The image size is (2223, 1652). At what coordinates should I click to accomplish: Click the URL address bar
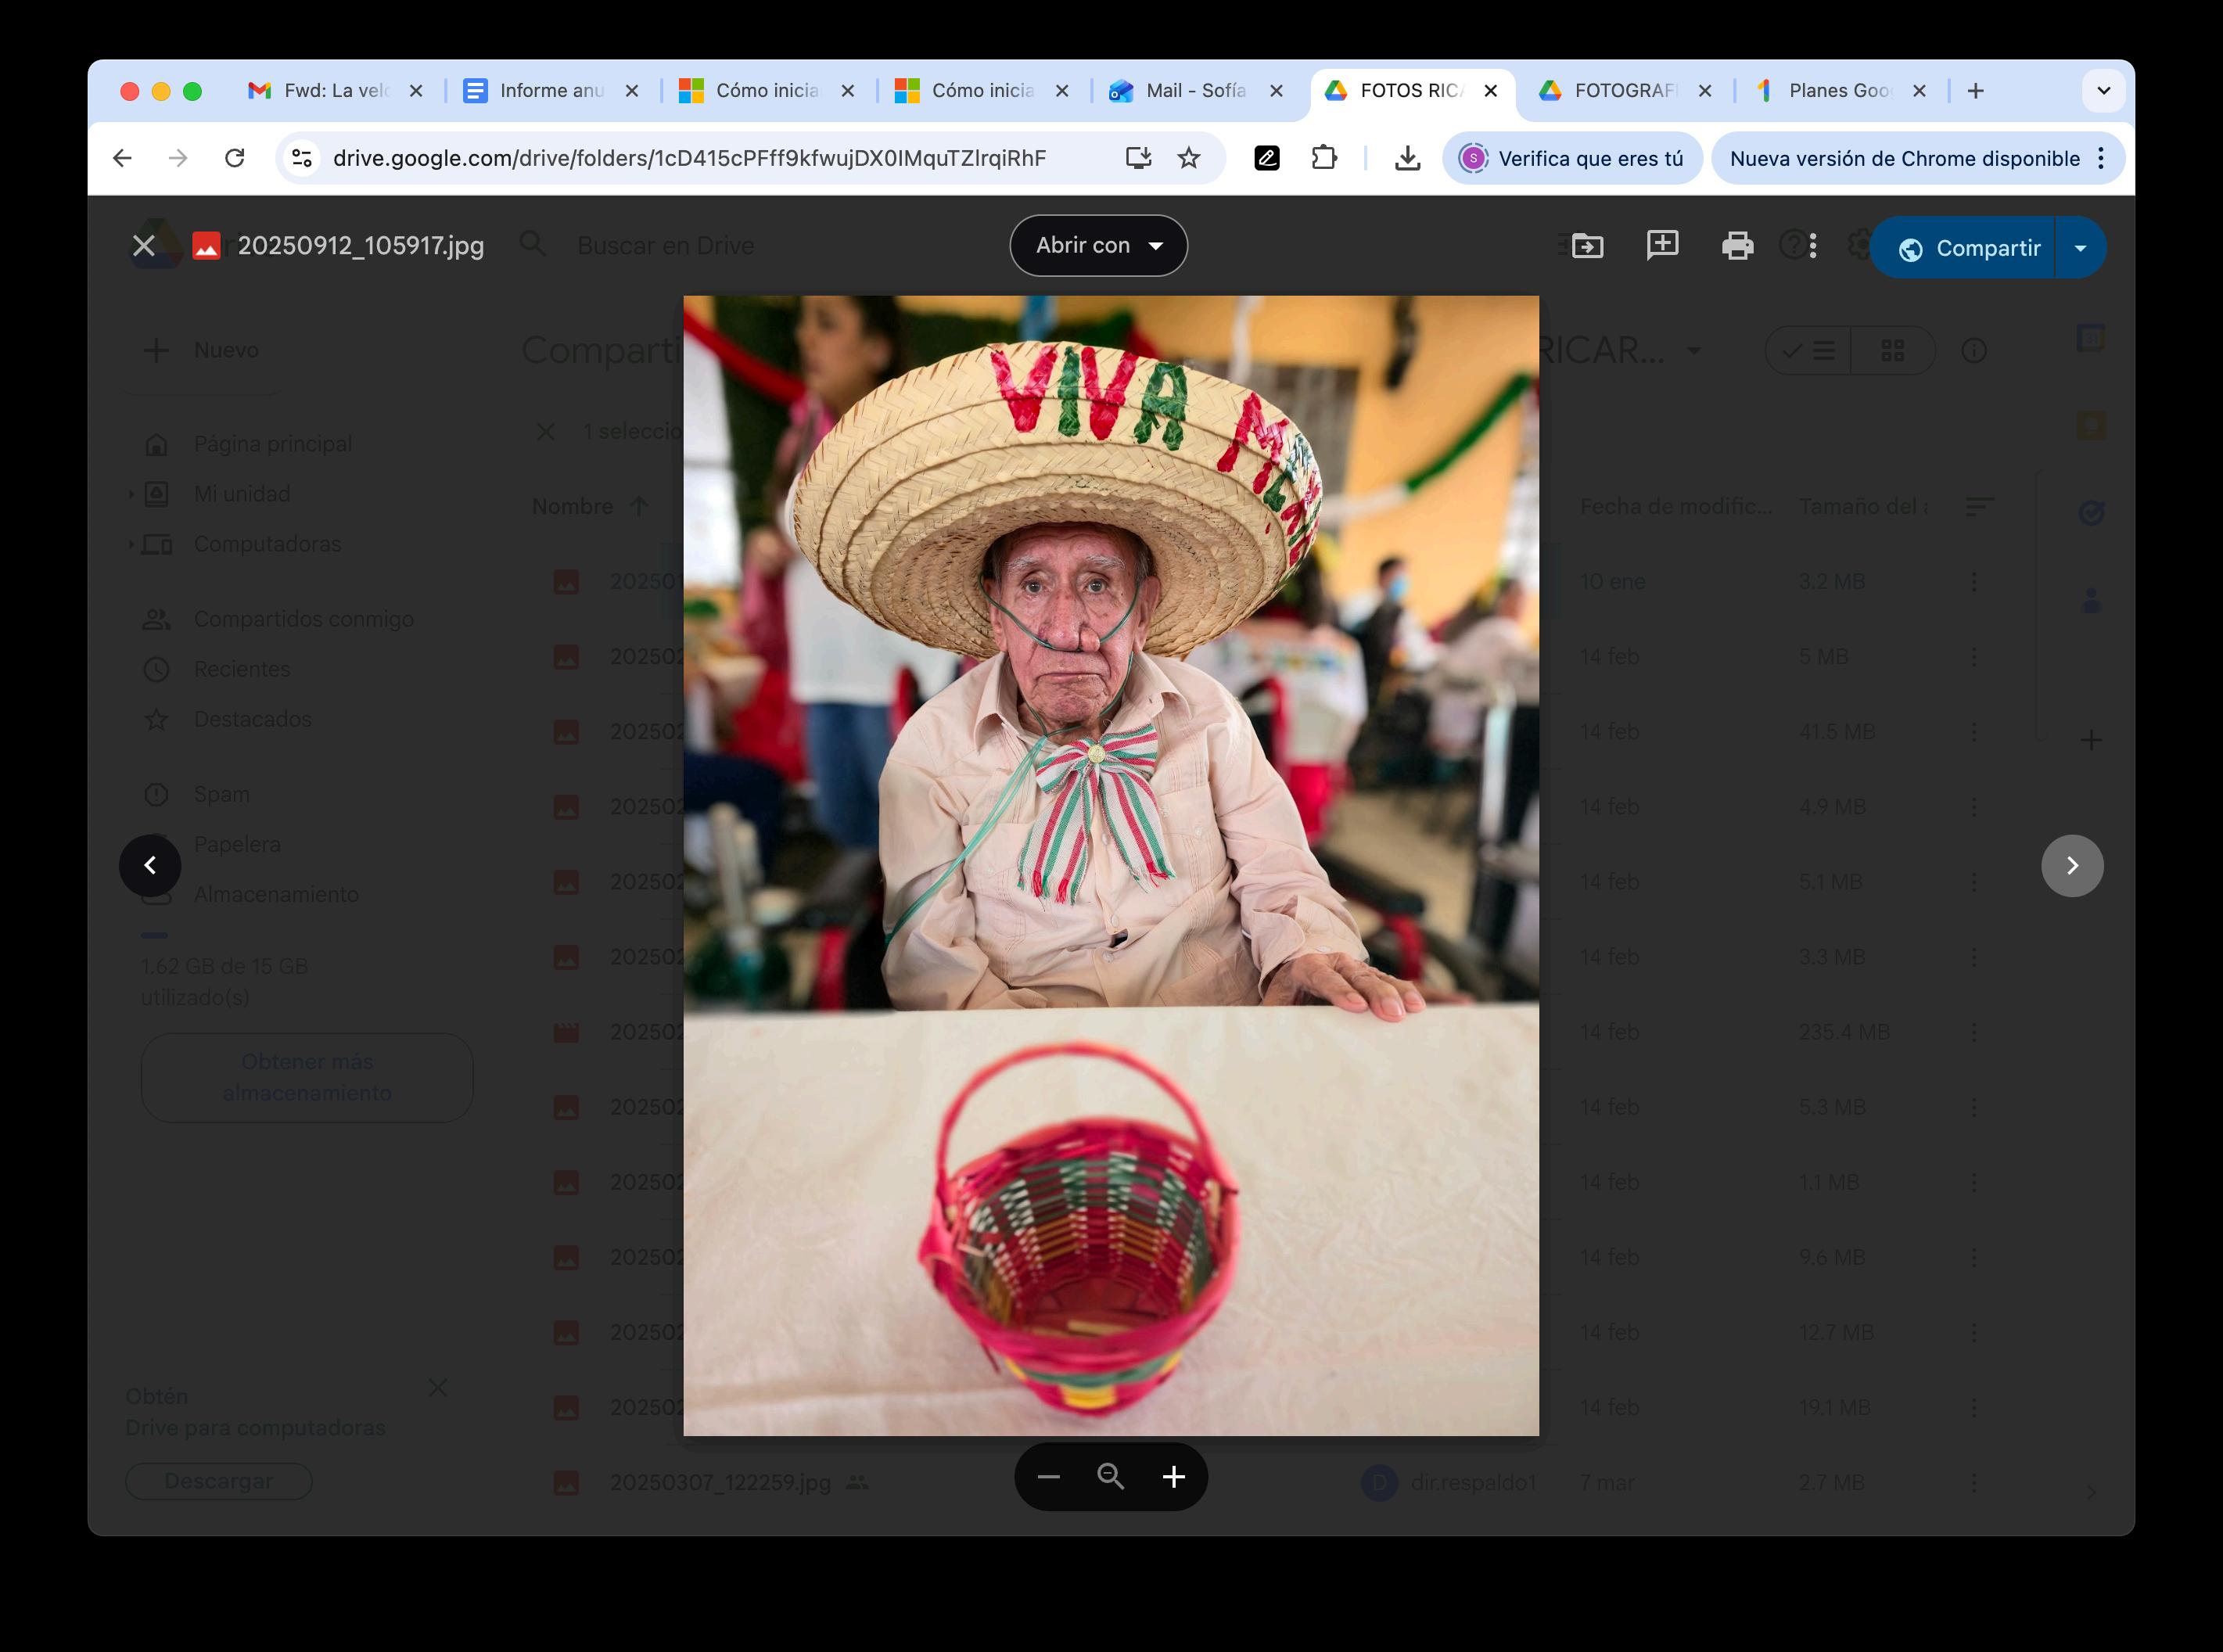pos(690,158)
